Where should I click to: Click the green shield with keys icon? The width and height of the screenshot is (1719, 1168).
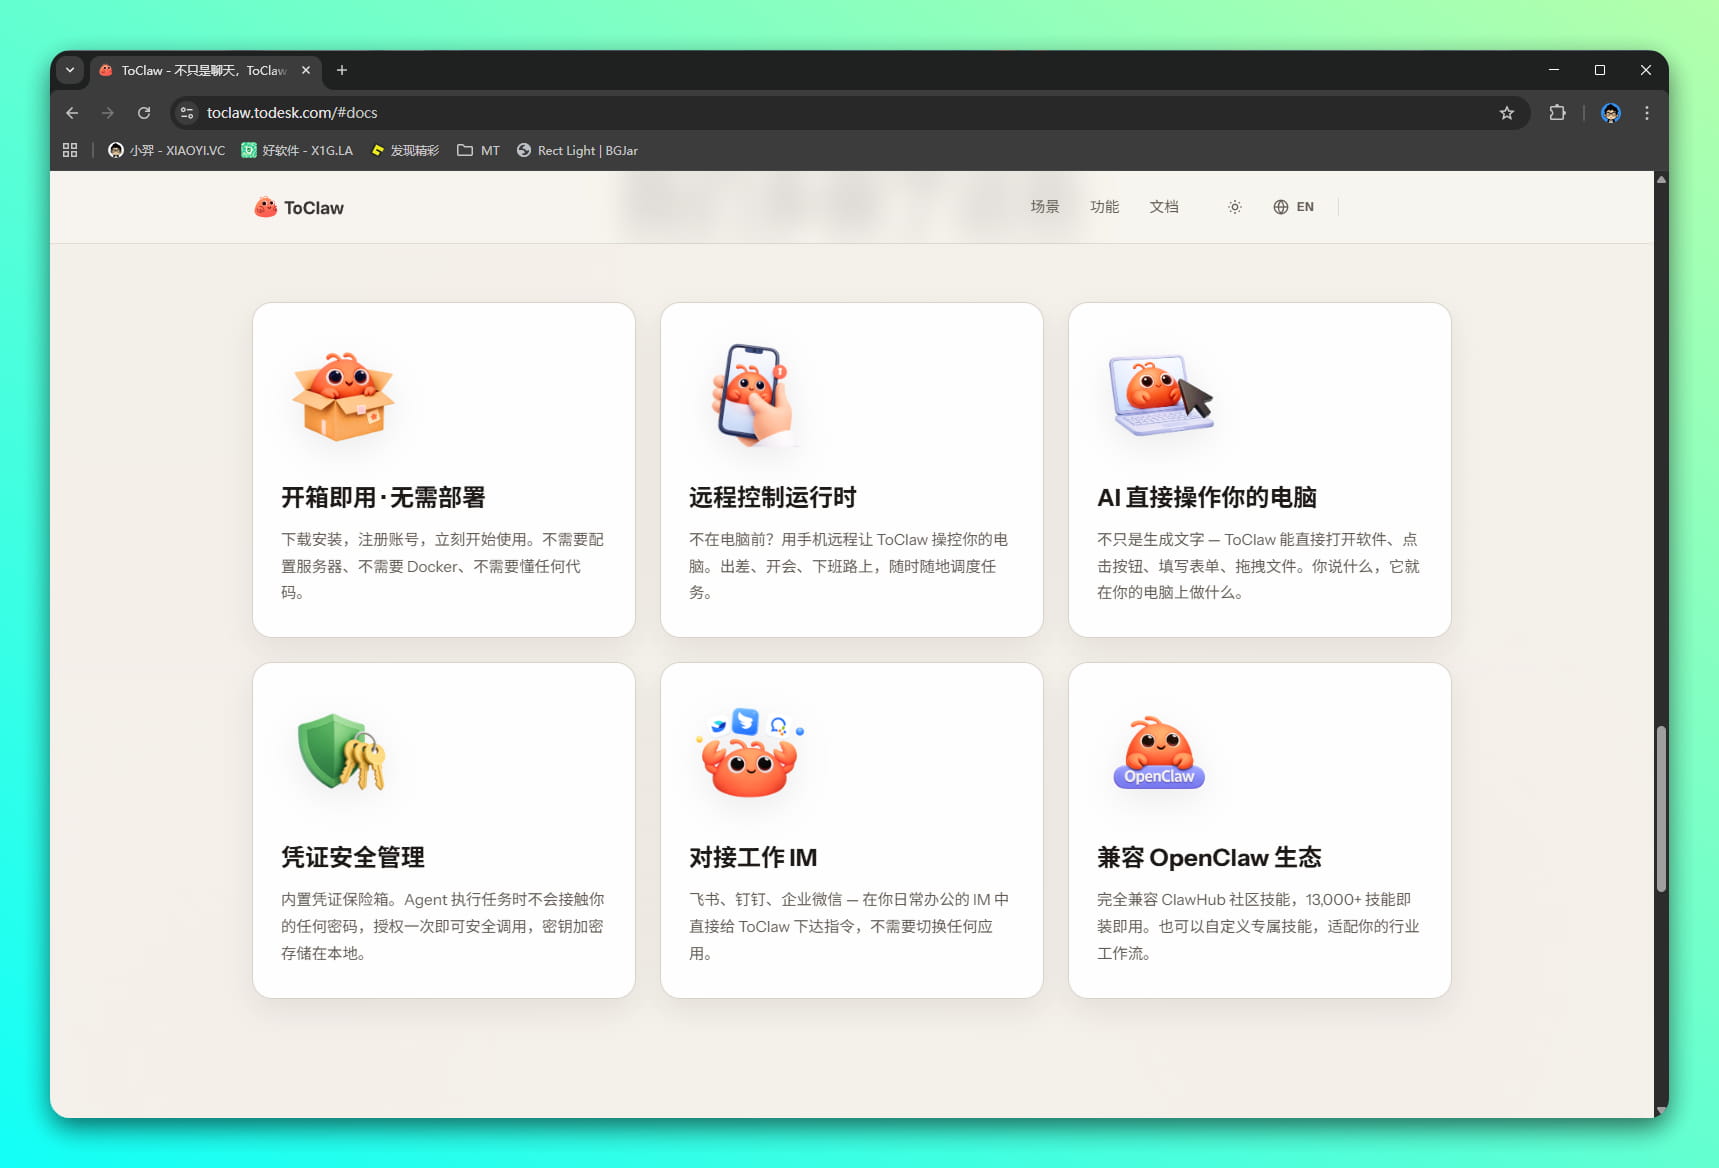pyautogui.click(x=341, y=753)
